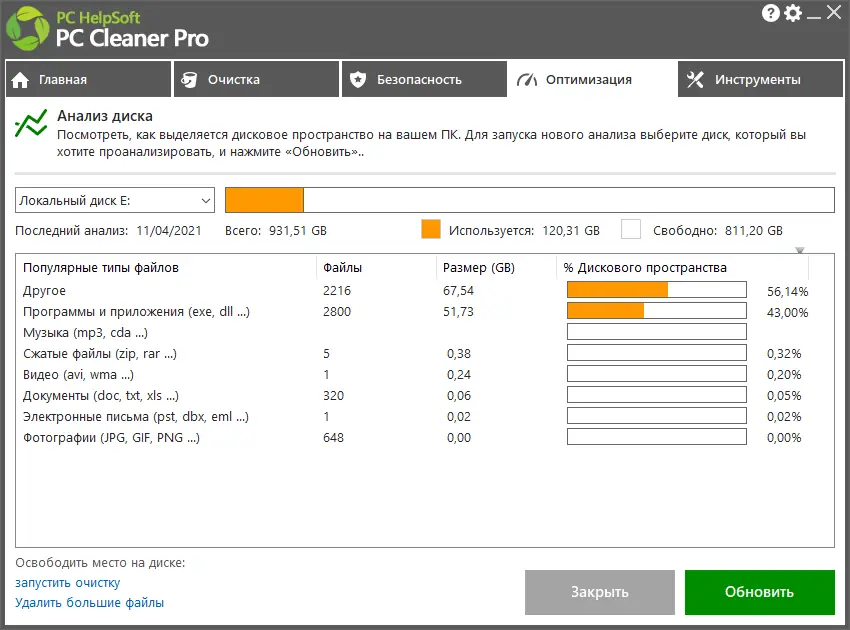Click the 56,14% usage bar for Другое
This screenshot has width=850, height=630.
656,290
